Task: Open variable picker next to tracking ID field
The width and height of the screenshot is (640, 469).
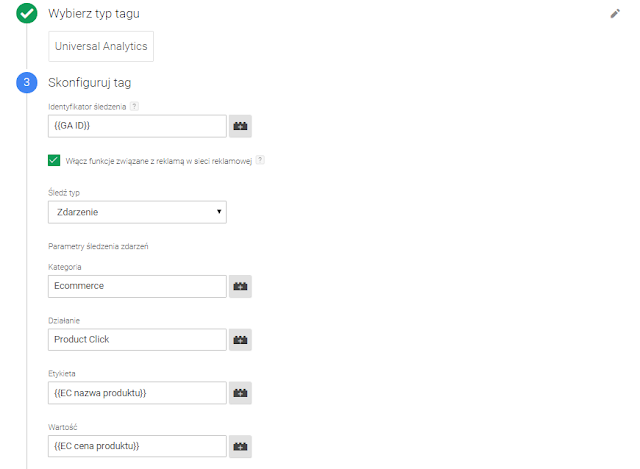Action: [x=241, y=126]
